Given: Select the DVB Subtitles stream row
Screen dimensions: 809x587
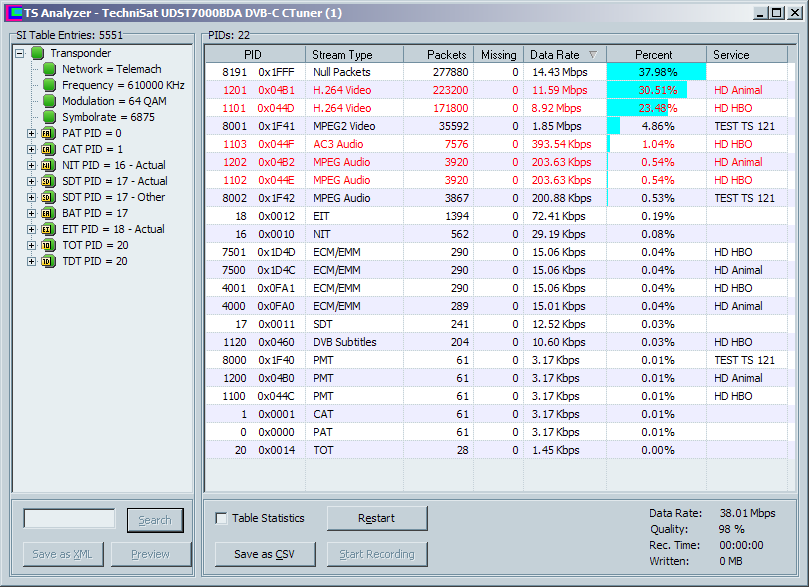Looking at the screenshot, I should (x=496, y=343).
